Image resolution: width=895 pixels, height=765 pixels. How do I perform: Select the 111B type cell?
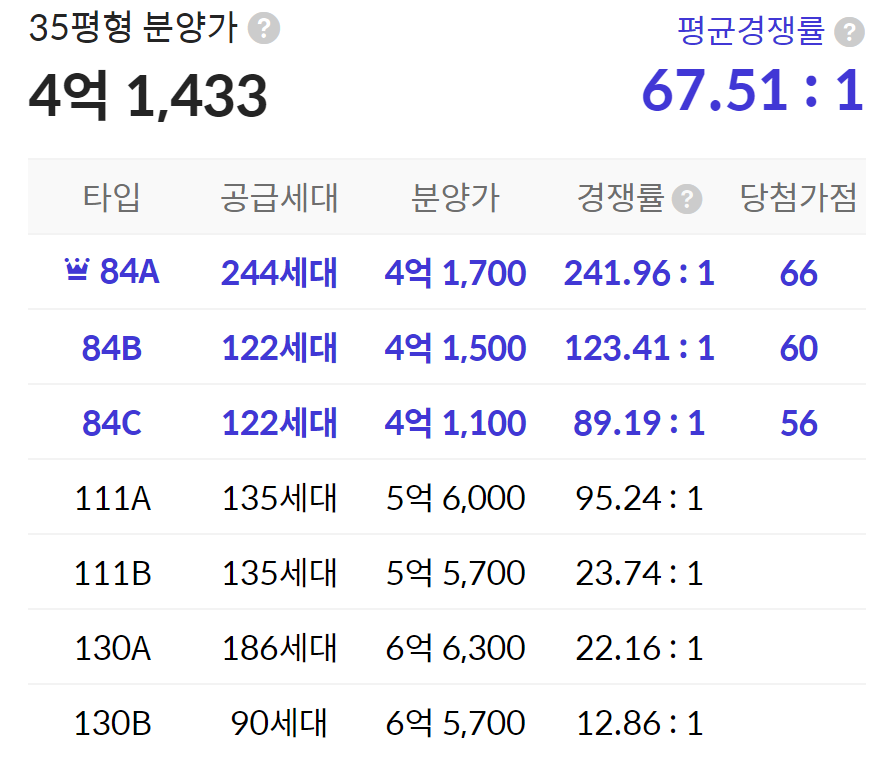pos(112,573)
